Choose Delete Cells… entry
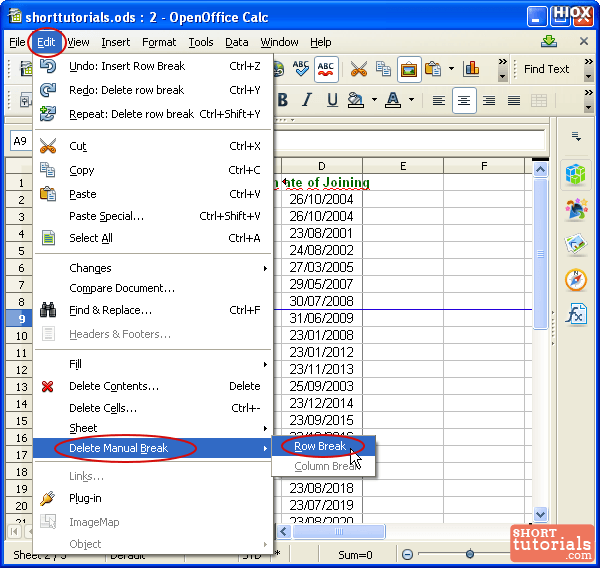The image size is (600, 568). 153,408
